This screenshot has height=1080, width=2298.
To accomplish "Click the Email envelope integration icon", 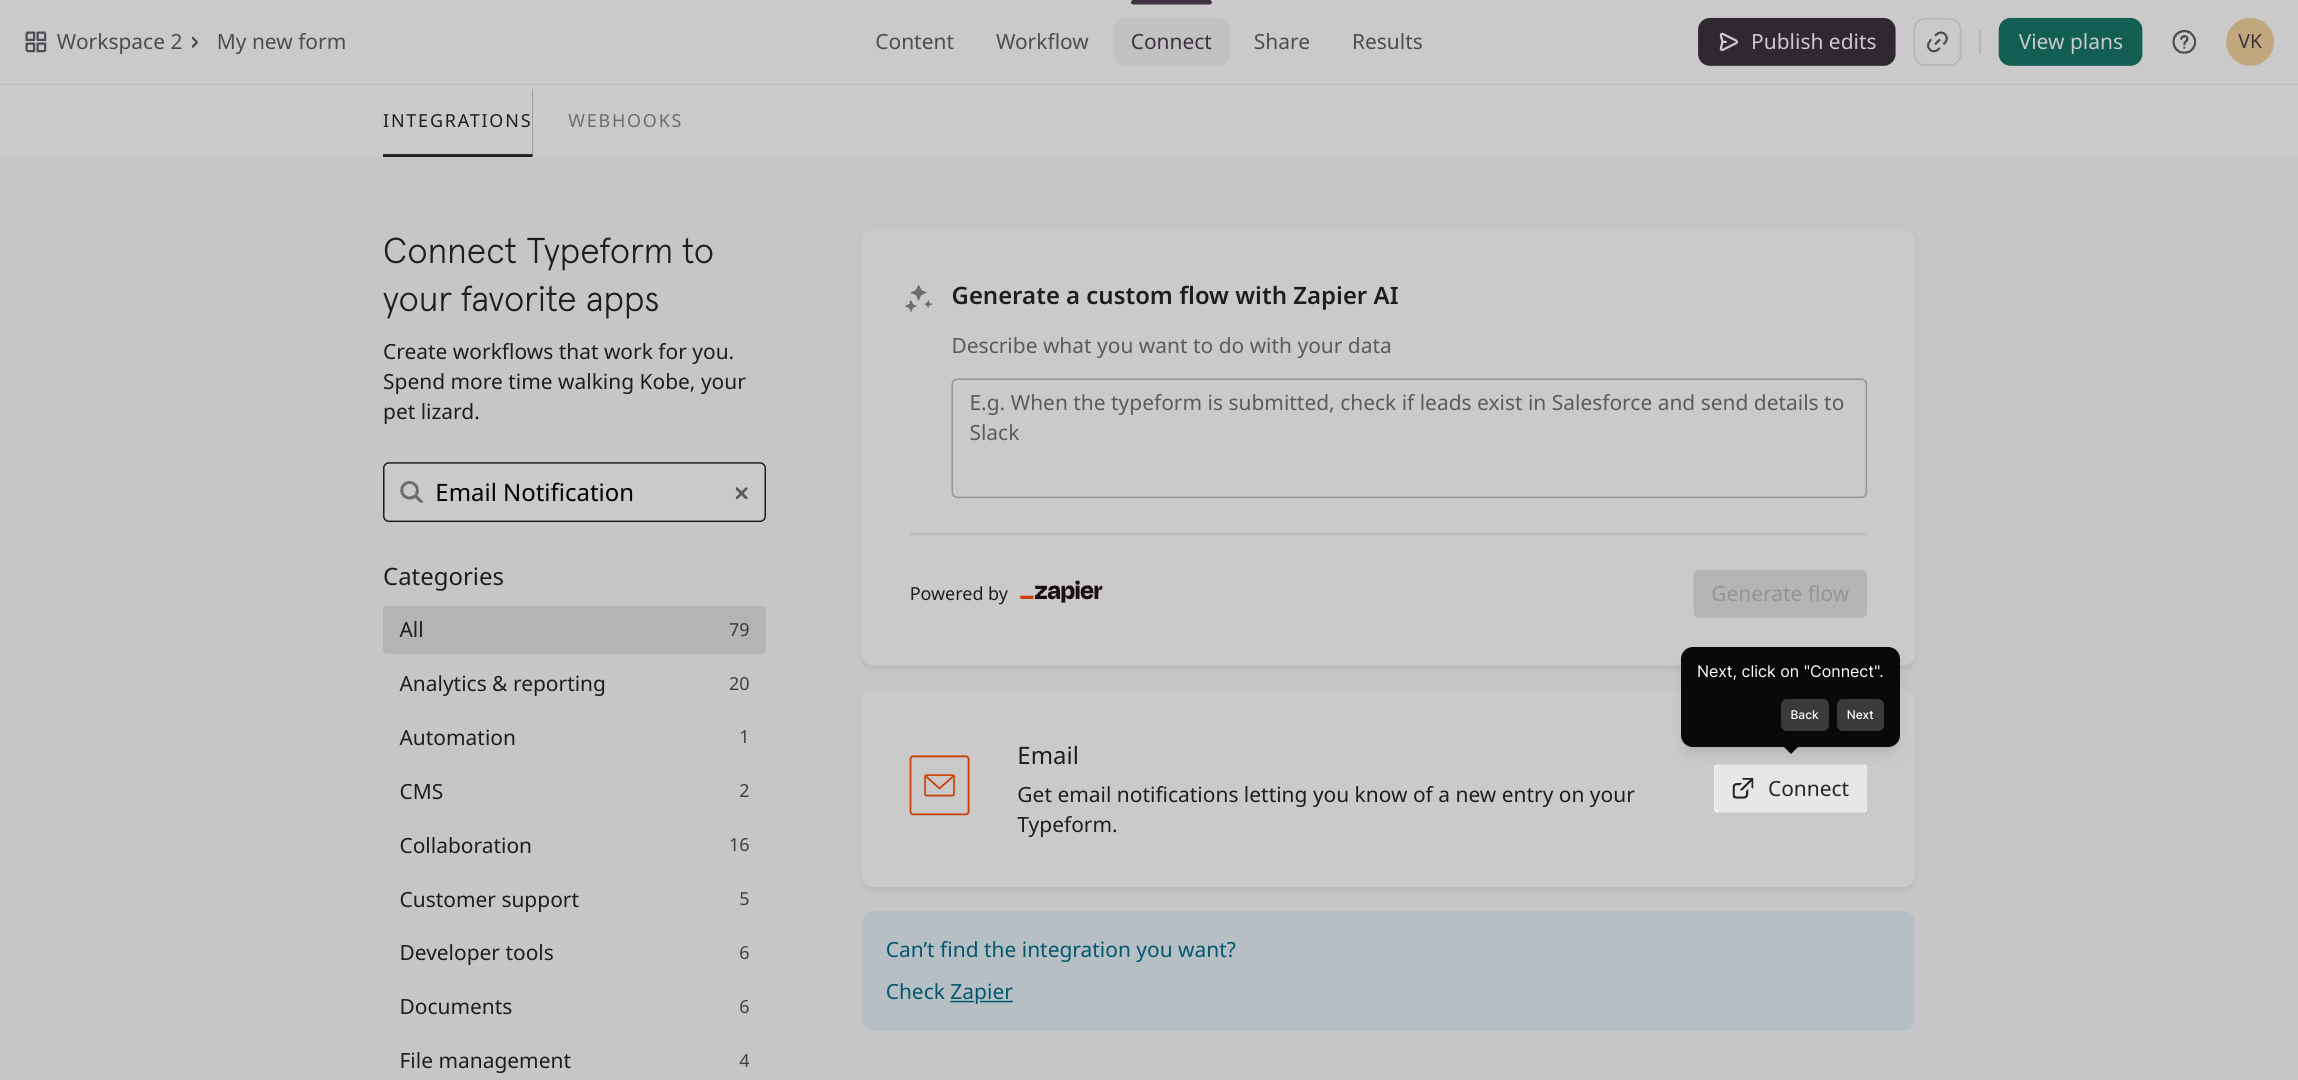I will pos(939,785).
